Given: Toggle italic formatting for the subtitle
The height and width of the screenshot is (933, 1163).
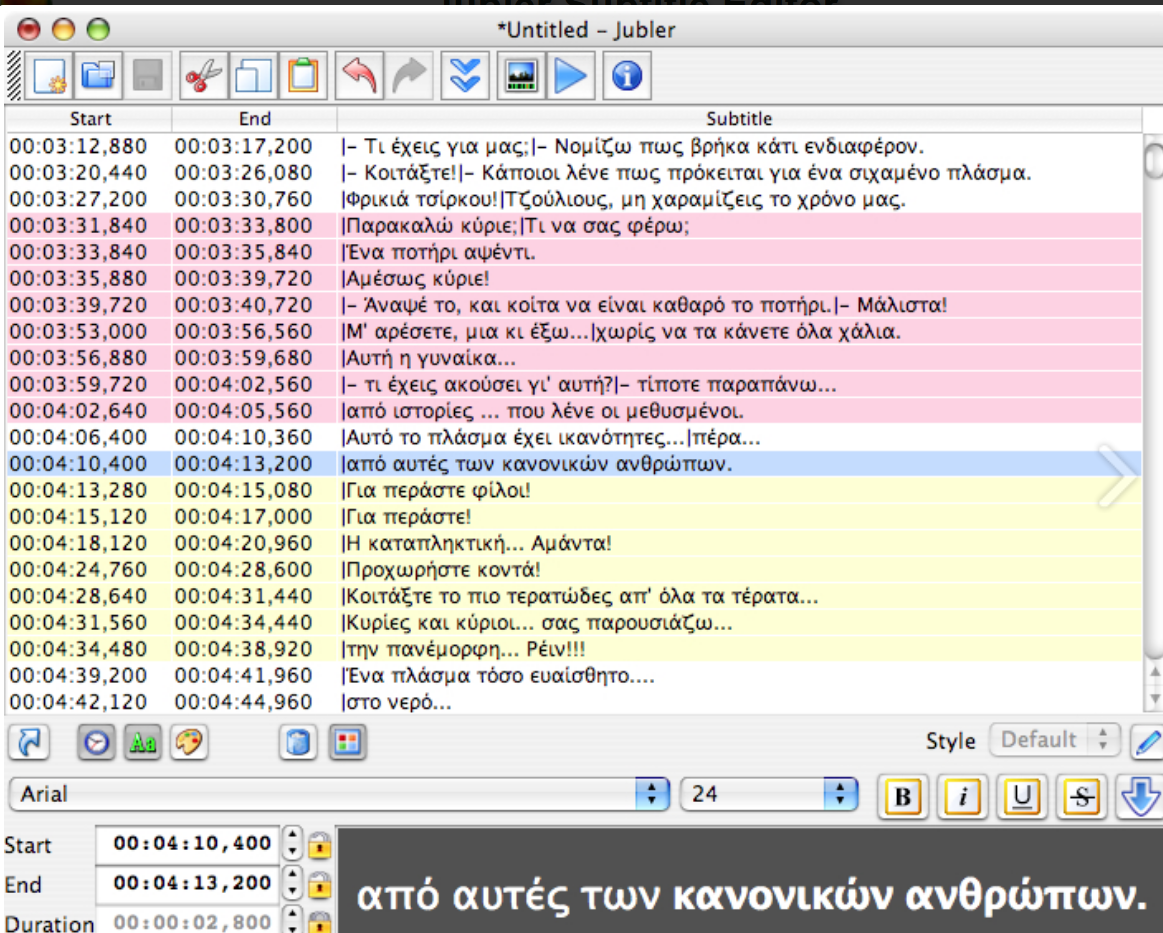Looking at the screenshot, I should (x=961, y=797).
